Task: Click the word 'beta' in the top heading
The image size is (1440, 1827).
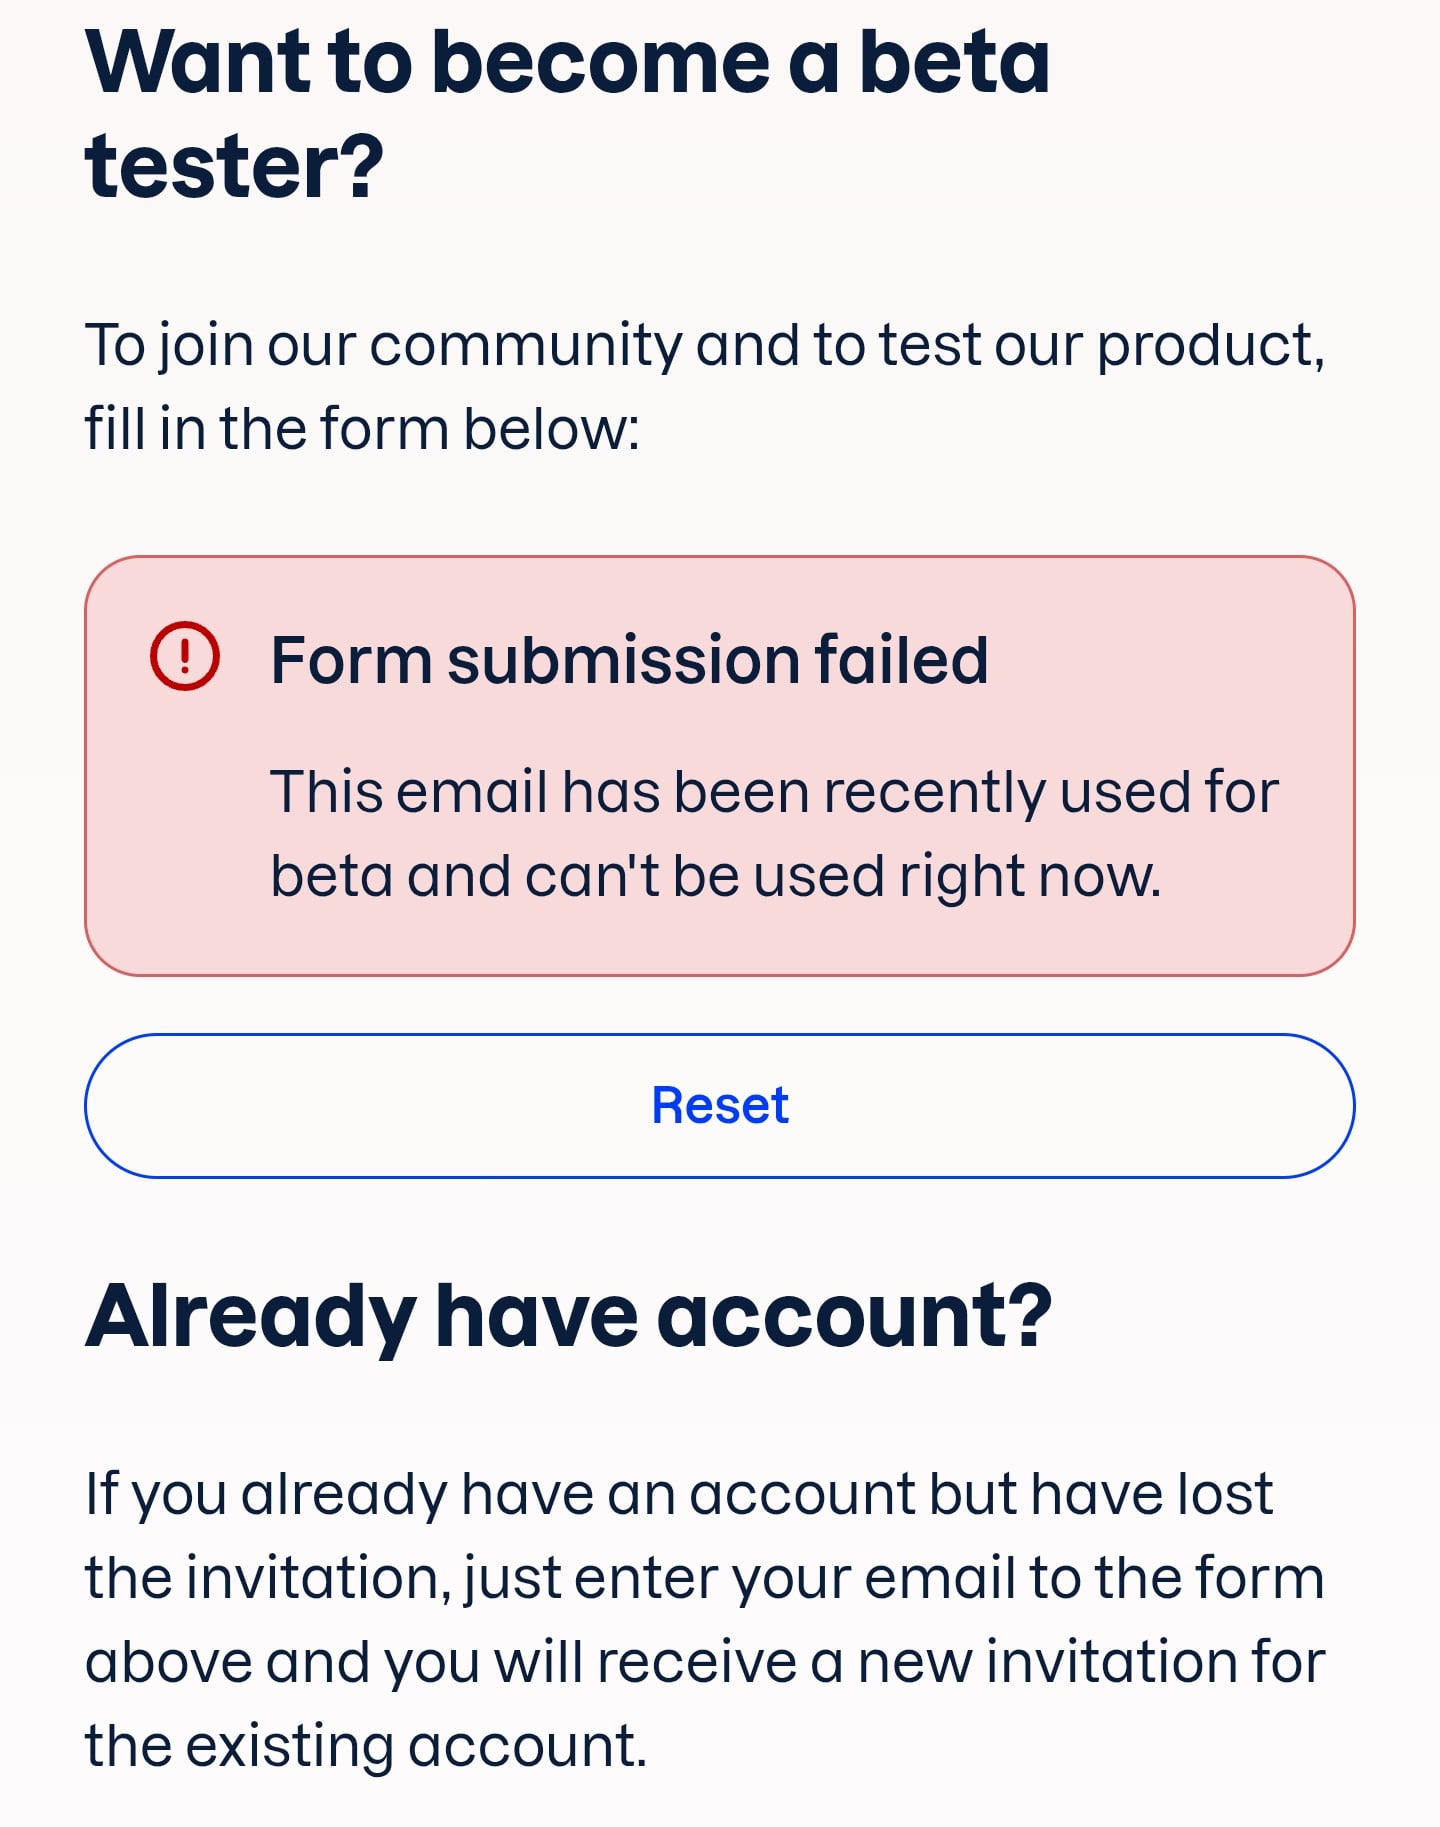Action: [x=954, y=62]
